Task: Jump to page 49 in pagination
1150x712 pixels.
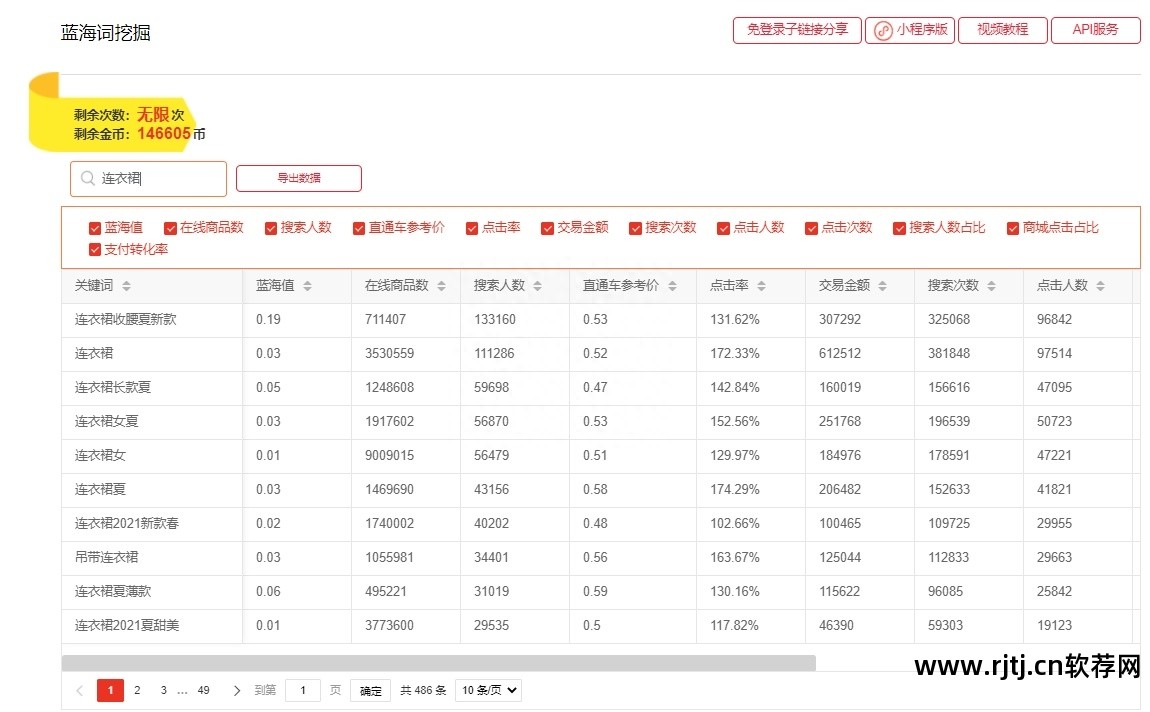Action: point(203,690)
